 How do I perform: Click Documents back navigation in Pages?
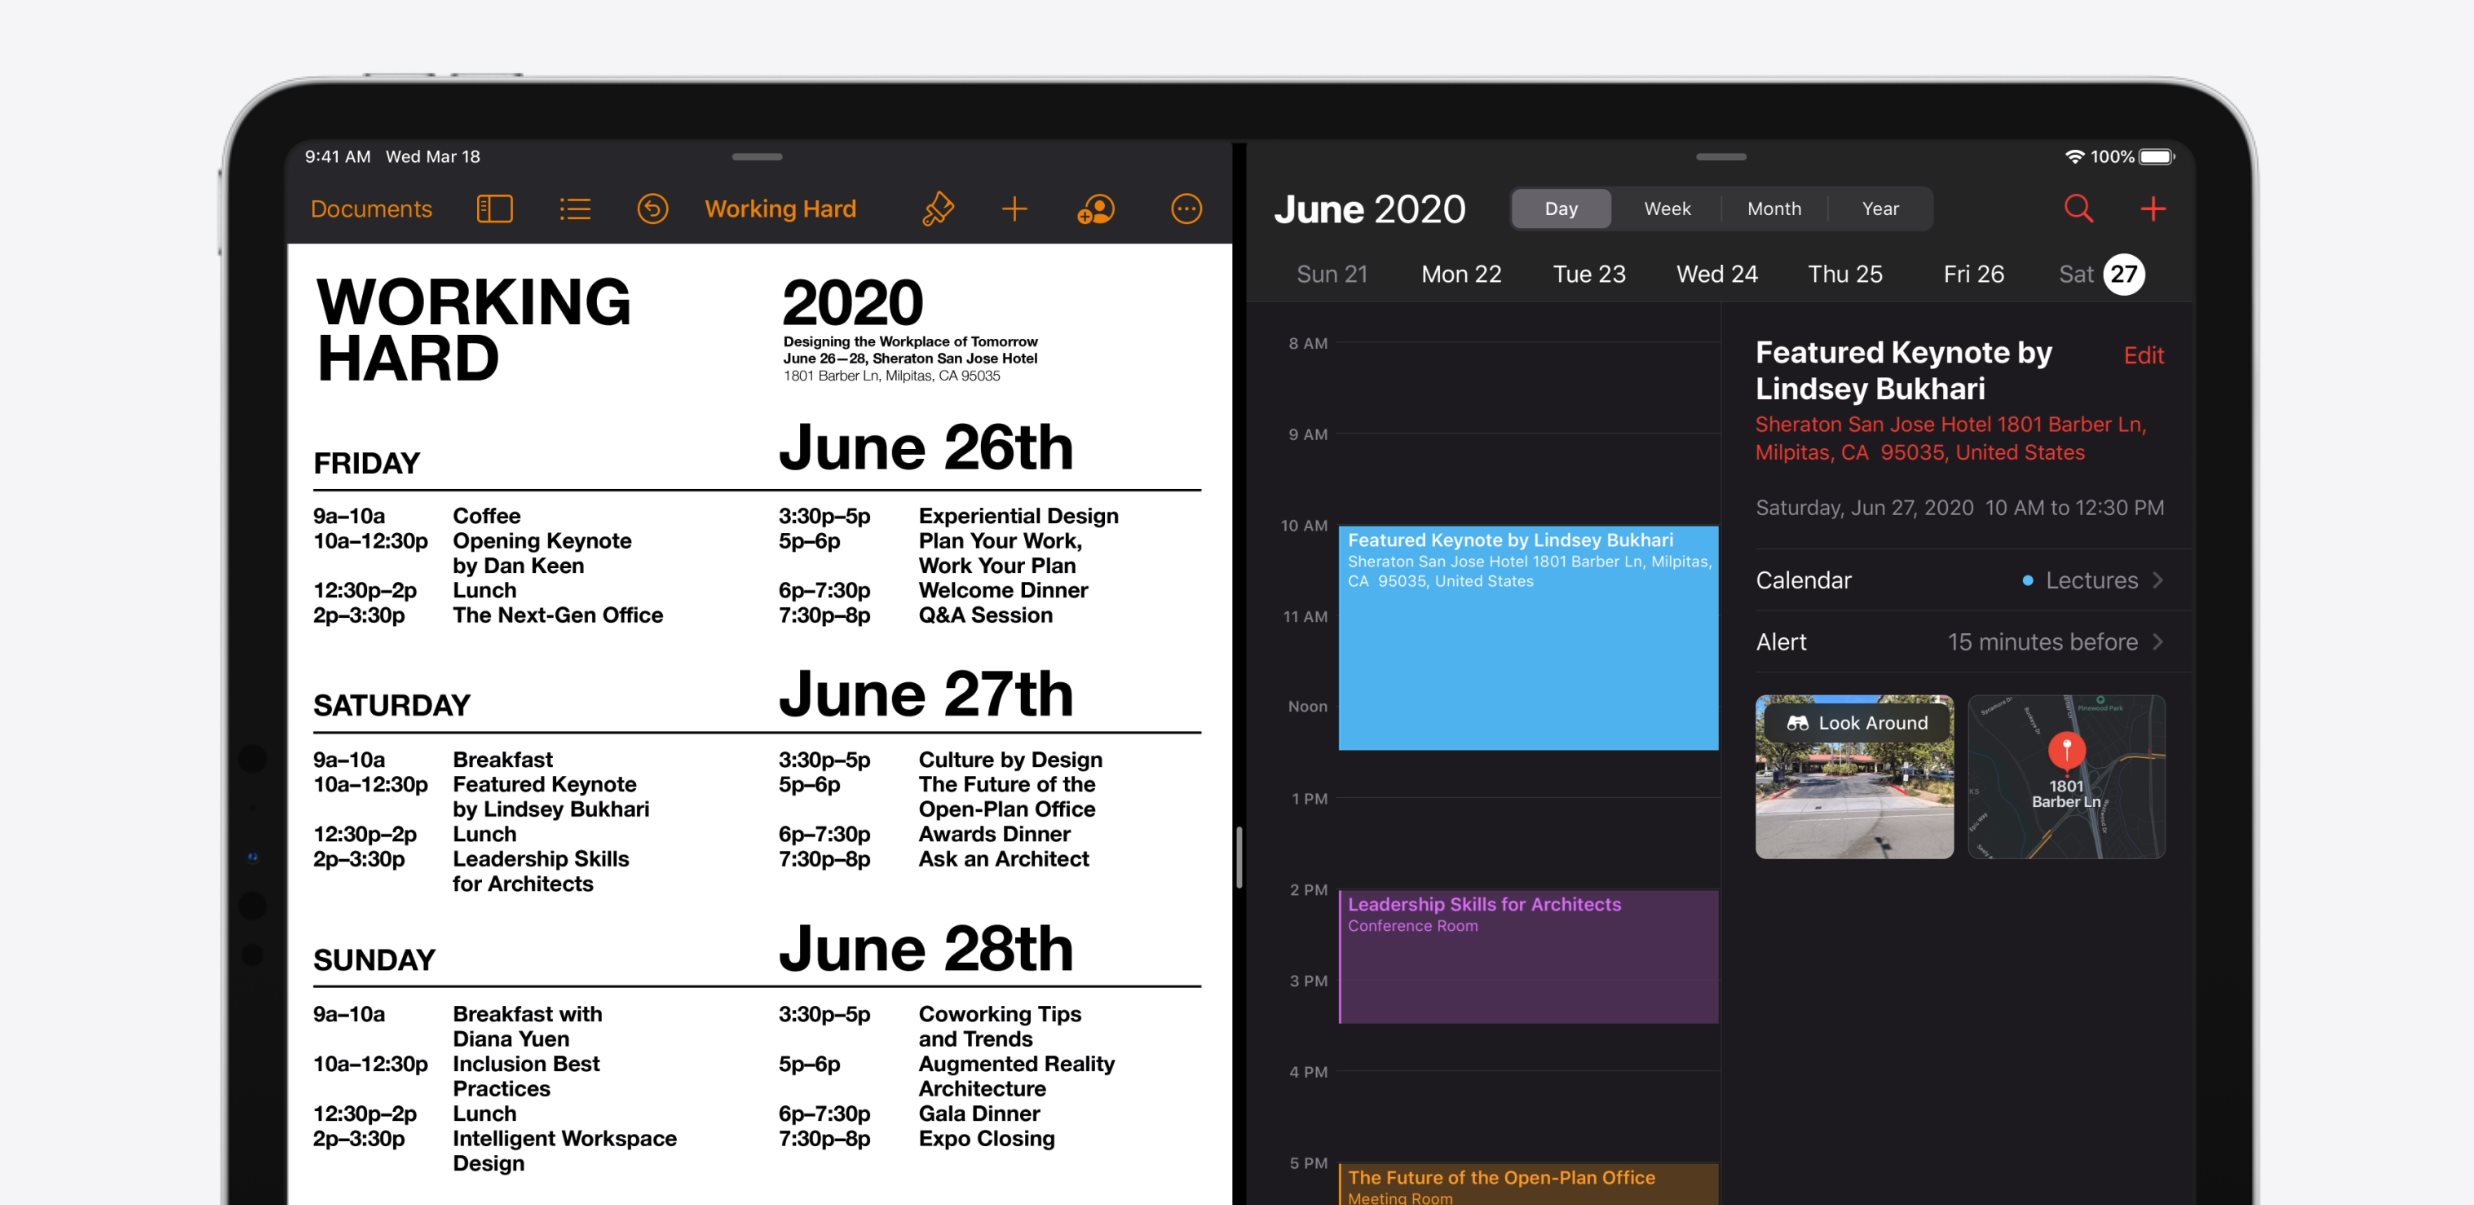(372, 207)
